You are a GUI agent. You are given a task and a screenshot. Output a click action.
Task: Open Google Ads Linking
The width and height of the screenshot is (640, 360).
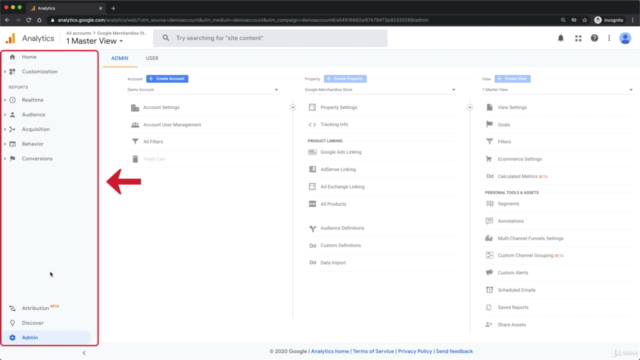point(341,152)
